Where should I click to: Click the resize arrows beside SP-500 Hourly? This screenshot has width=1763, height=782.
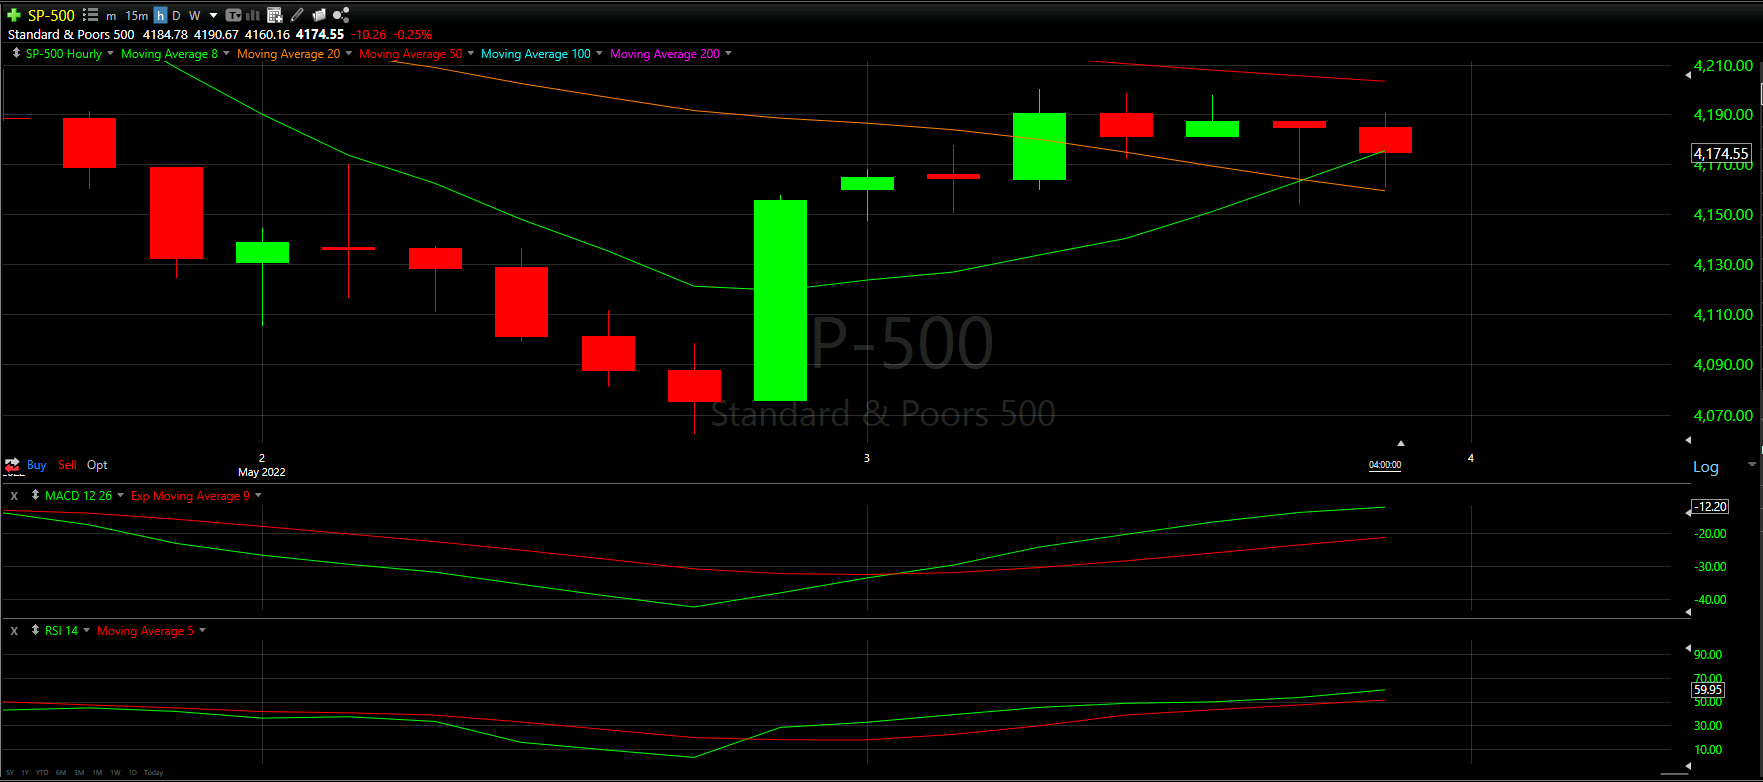tap(16, 53)
